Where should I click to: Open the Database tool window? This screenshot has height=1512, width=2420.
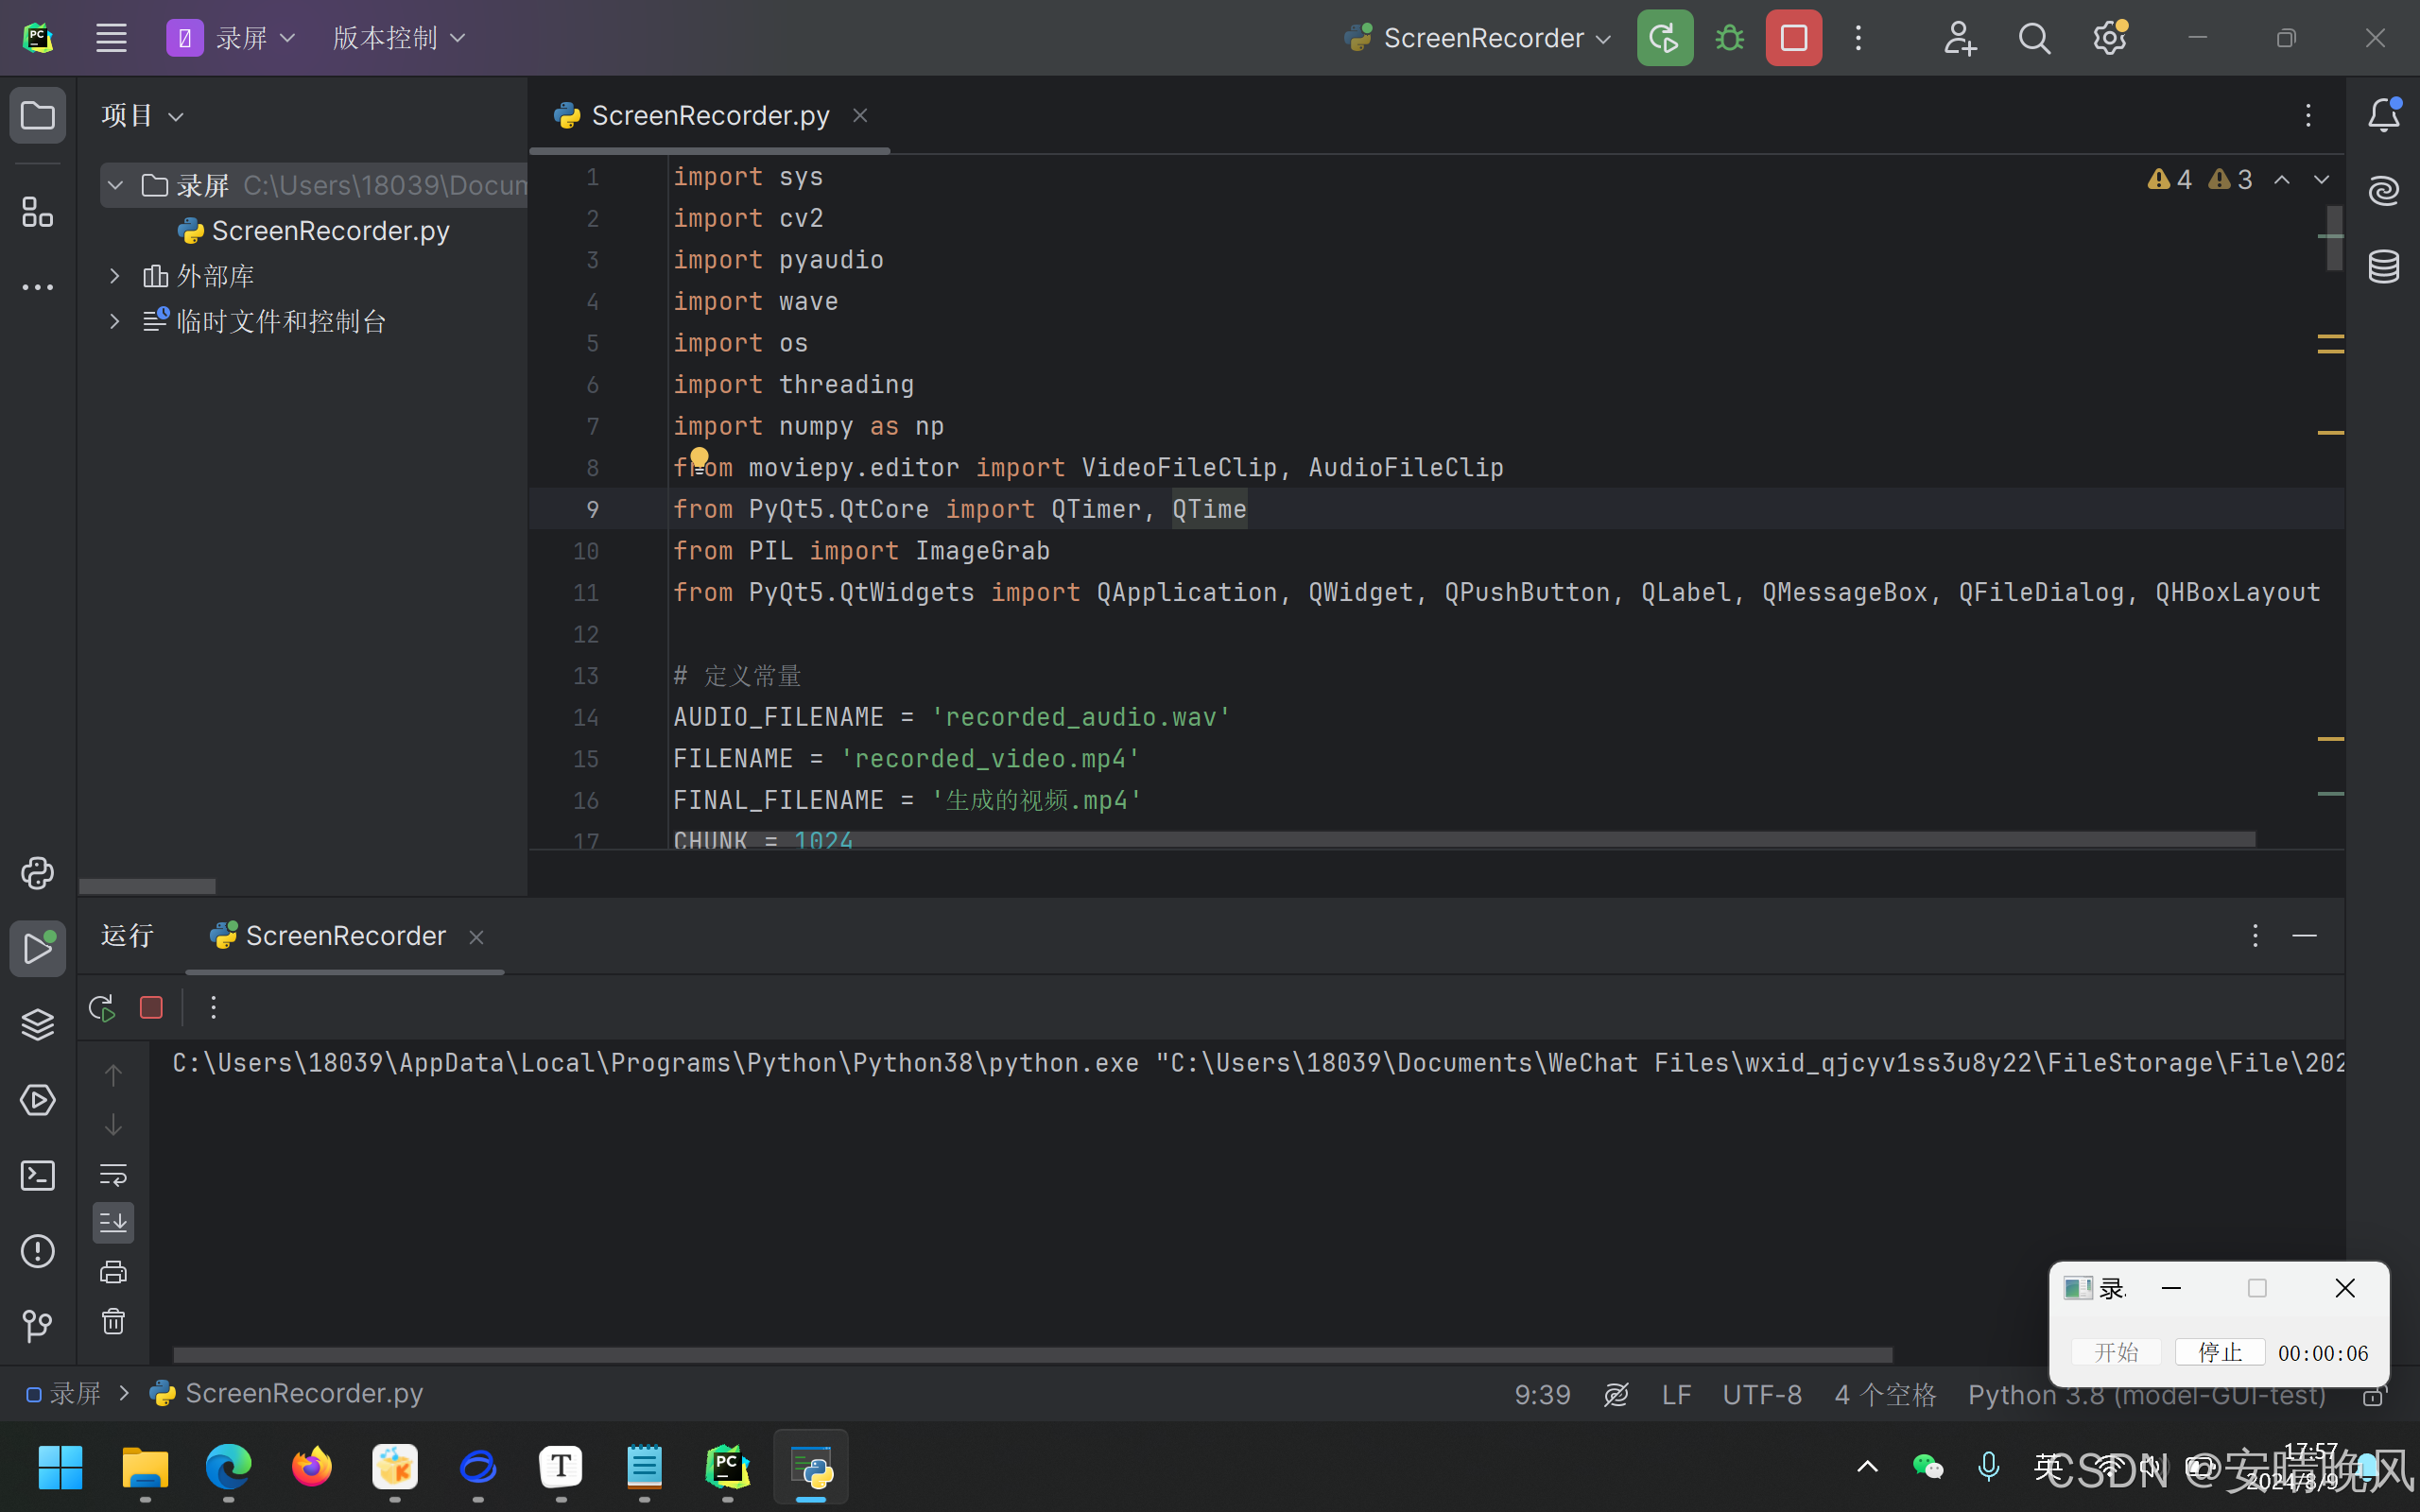point(2384,266)
